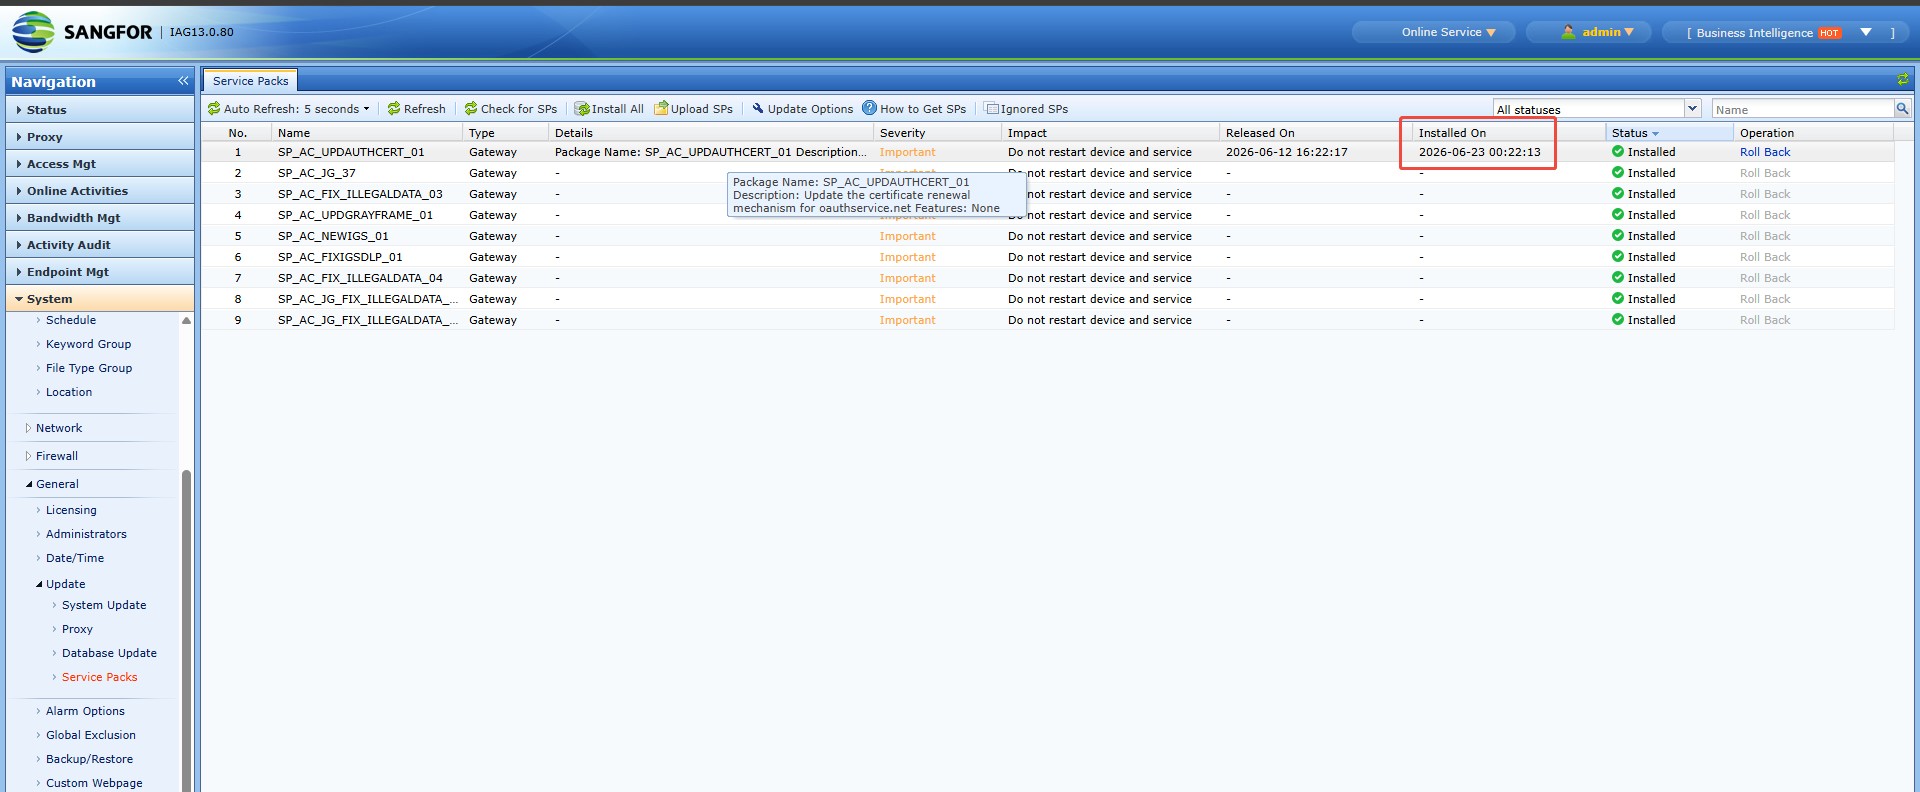The height and width of the screenshot is (792, 1920).
Task: Open the All statuses filter dropdown
Action: [x=1692, y=108]
